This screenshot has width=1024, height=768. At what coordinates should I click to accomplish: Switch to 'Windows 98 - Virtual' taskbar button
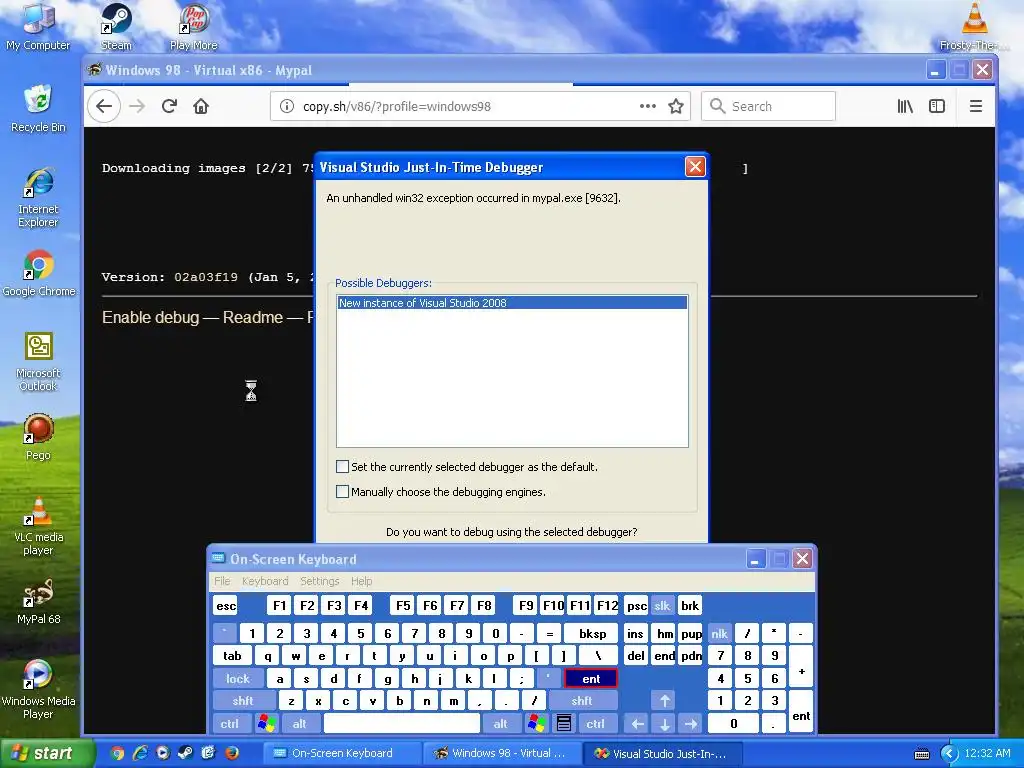pos(500,753)
